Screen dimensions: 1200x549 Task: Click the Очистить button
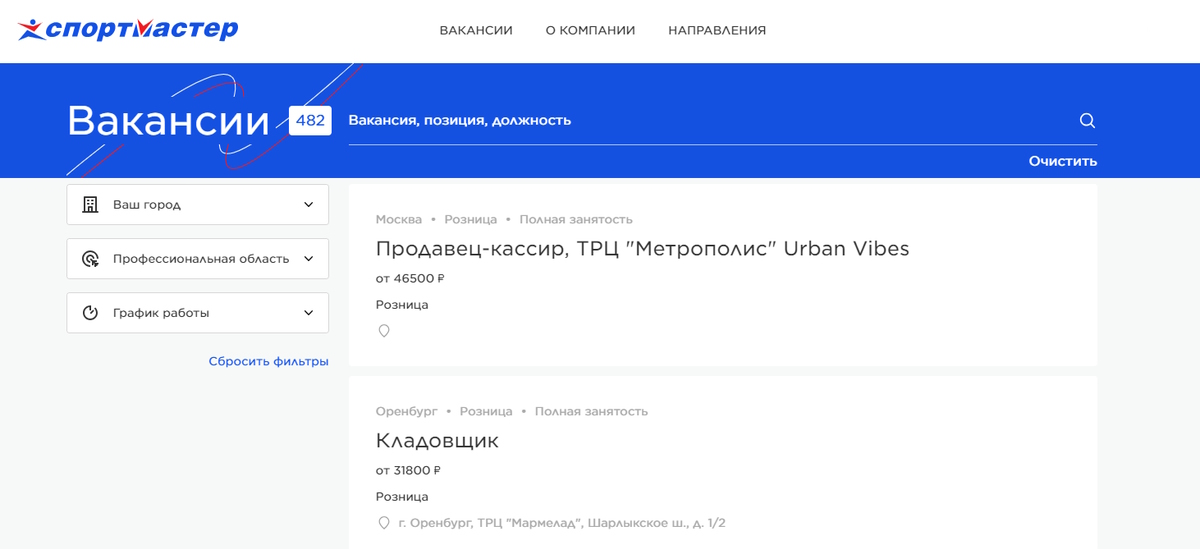[x=1063, y=161]
